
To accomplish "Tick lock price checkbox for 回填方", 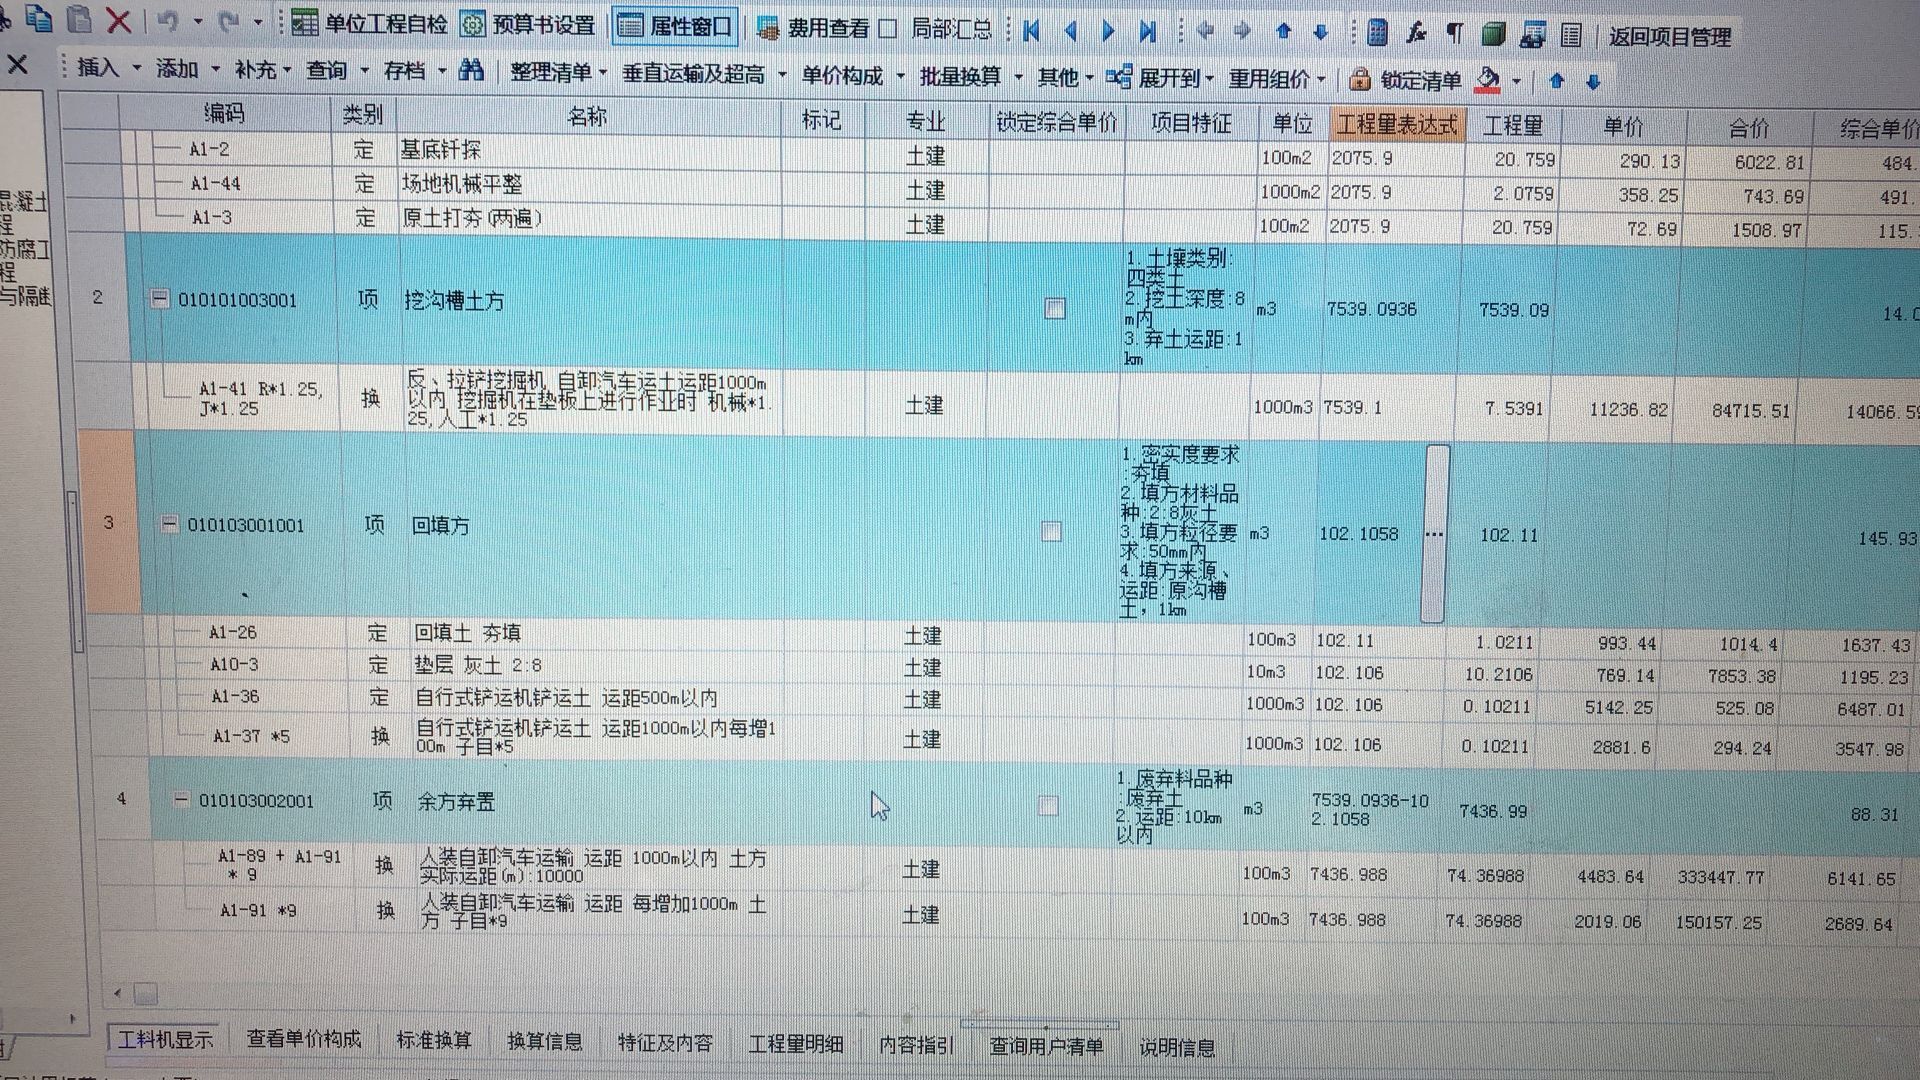I will pos(1051,531).
